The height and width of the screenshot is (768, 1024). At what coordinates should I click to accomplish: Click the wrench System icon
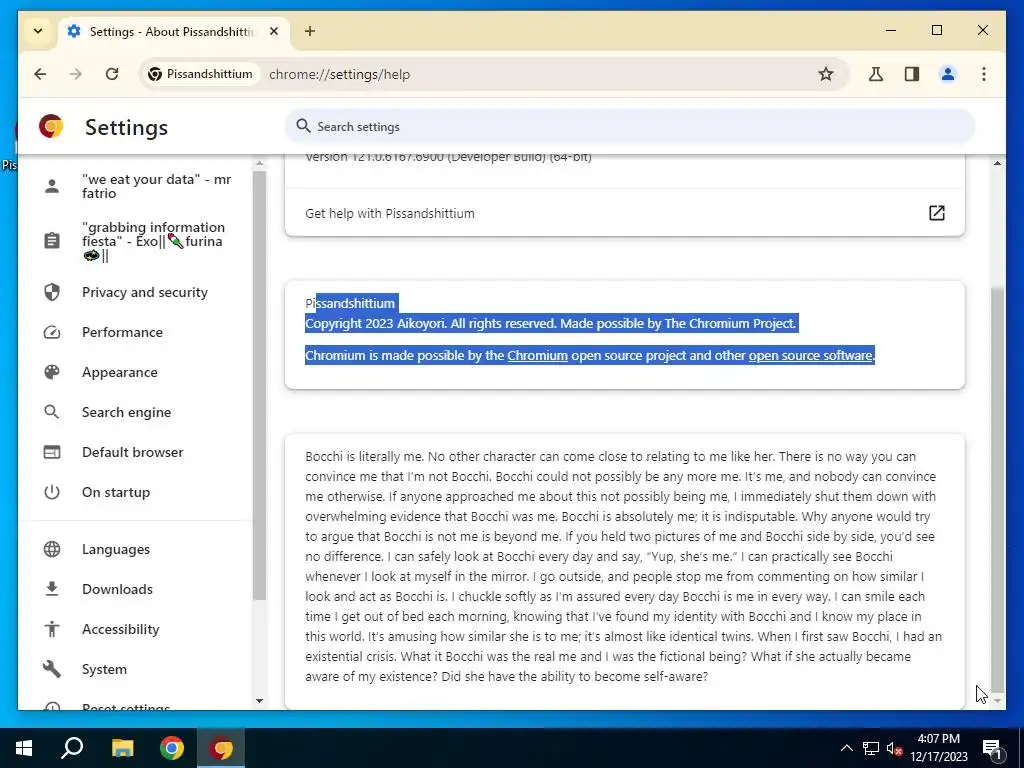[x=52, y=669]
